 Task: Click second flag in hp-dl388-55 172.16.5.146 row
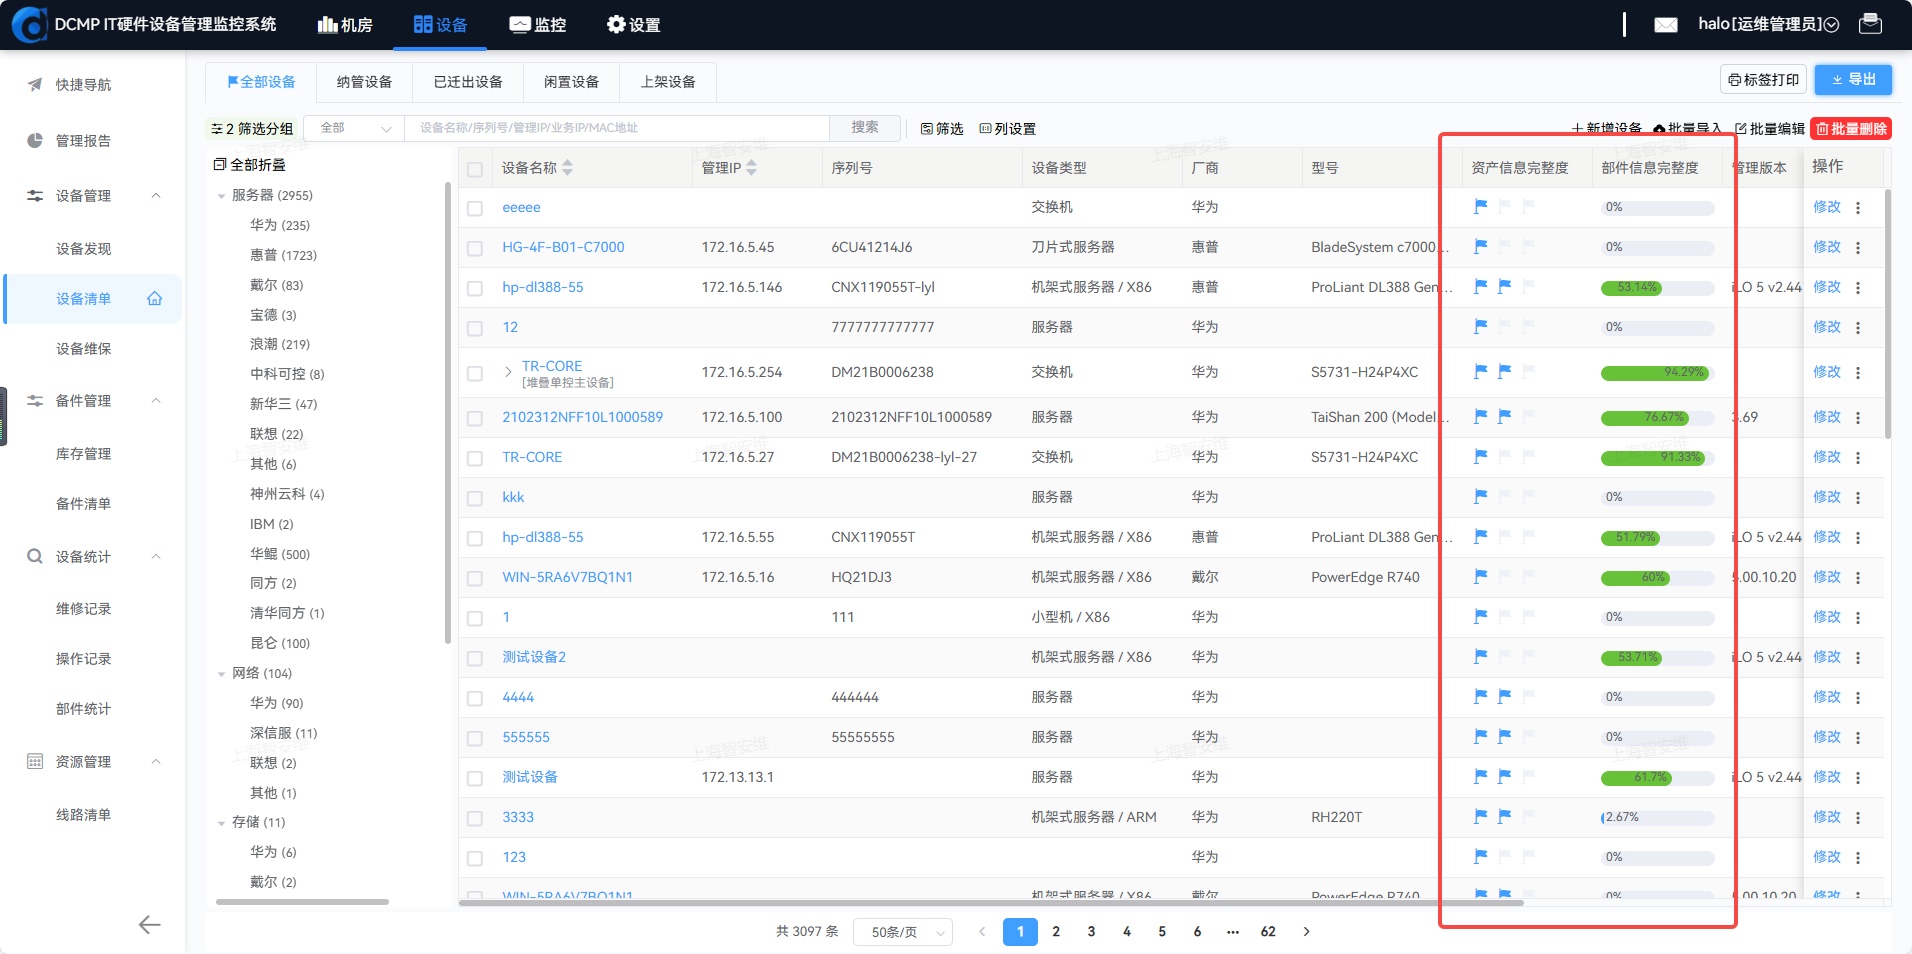pos(1505,287)
